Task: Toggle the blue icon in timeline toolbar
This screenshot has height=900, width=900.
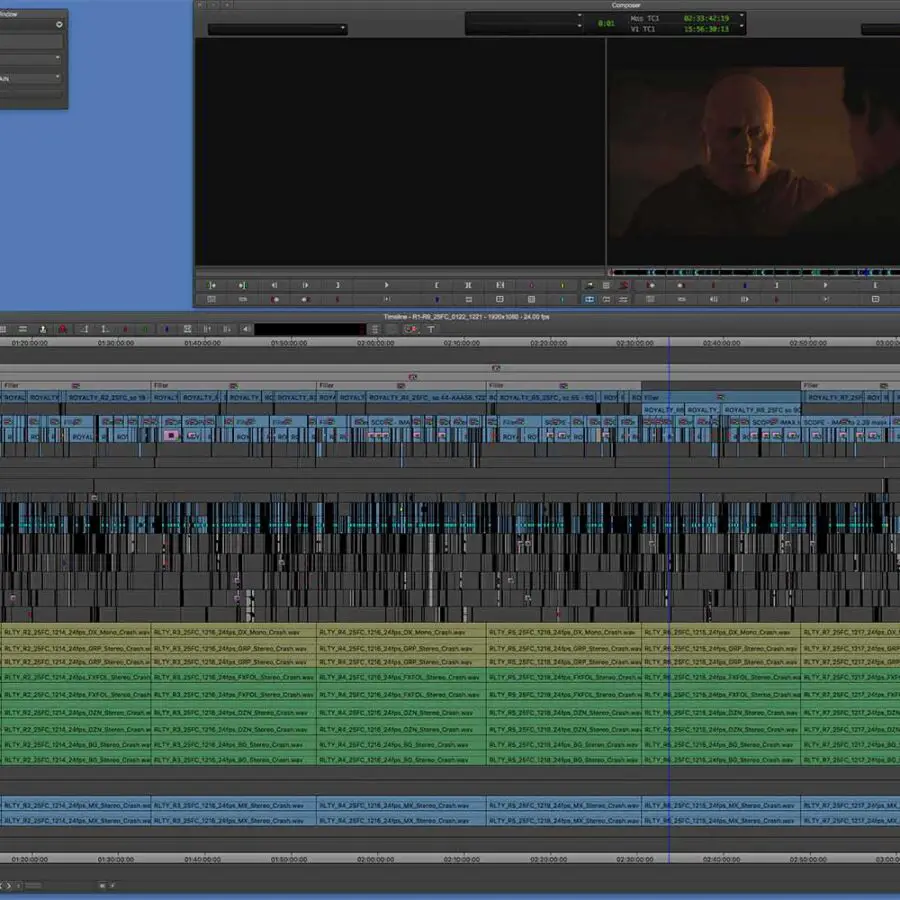Action: tap(166, 329)
